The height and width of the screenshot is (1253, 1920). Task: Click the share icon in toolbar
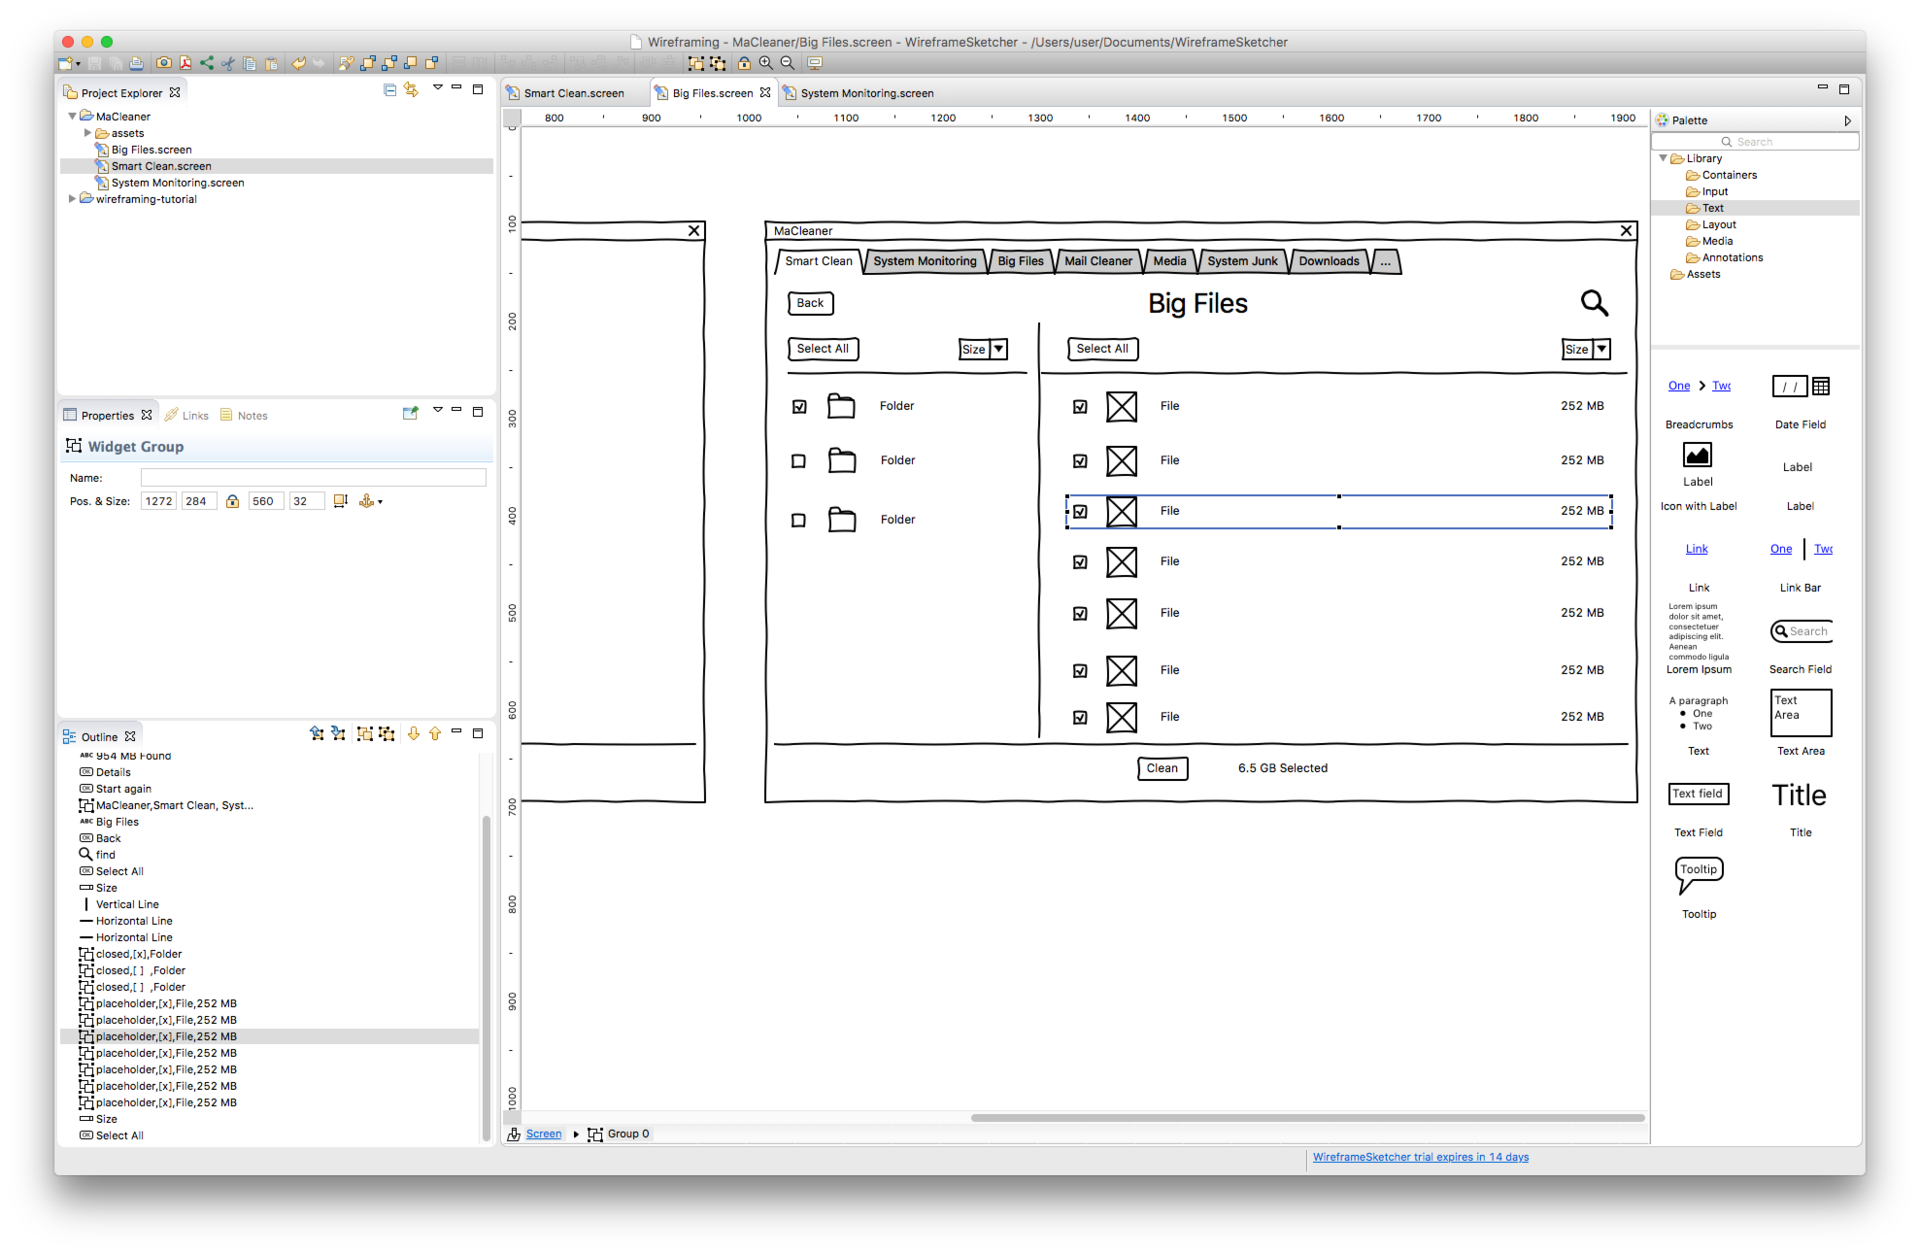(x=207, y=63)
